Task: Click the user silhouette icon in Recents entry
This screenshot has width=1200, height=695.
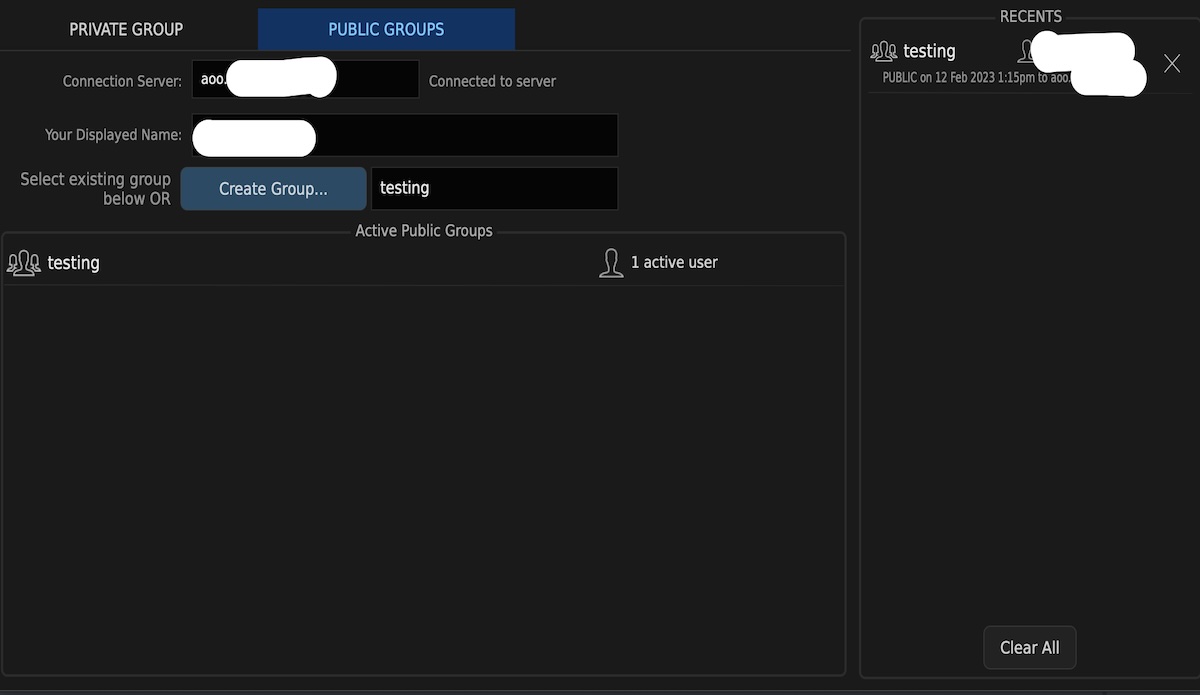Action: click(x=1025, y=51)
